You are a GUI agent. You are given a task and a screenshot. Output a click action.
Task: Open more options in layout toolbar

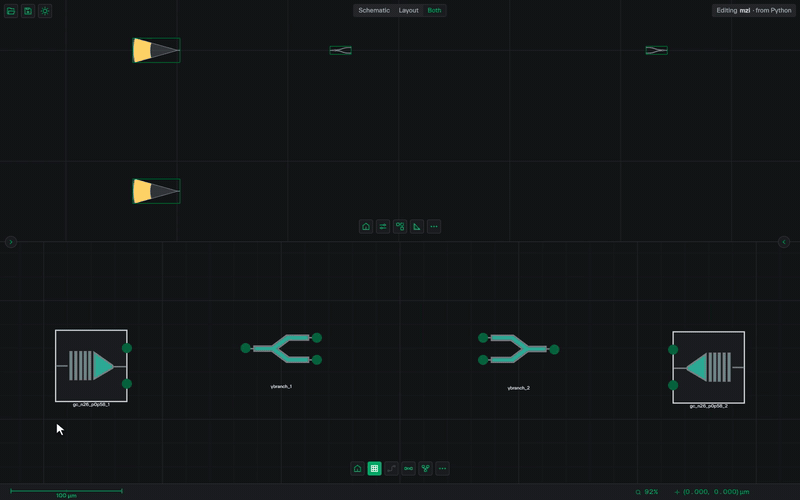tap(434, 227)
